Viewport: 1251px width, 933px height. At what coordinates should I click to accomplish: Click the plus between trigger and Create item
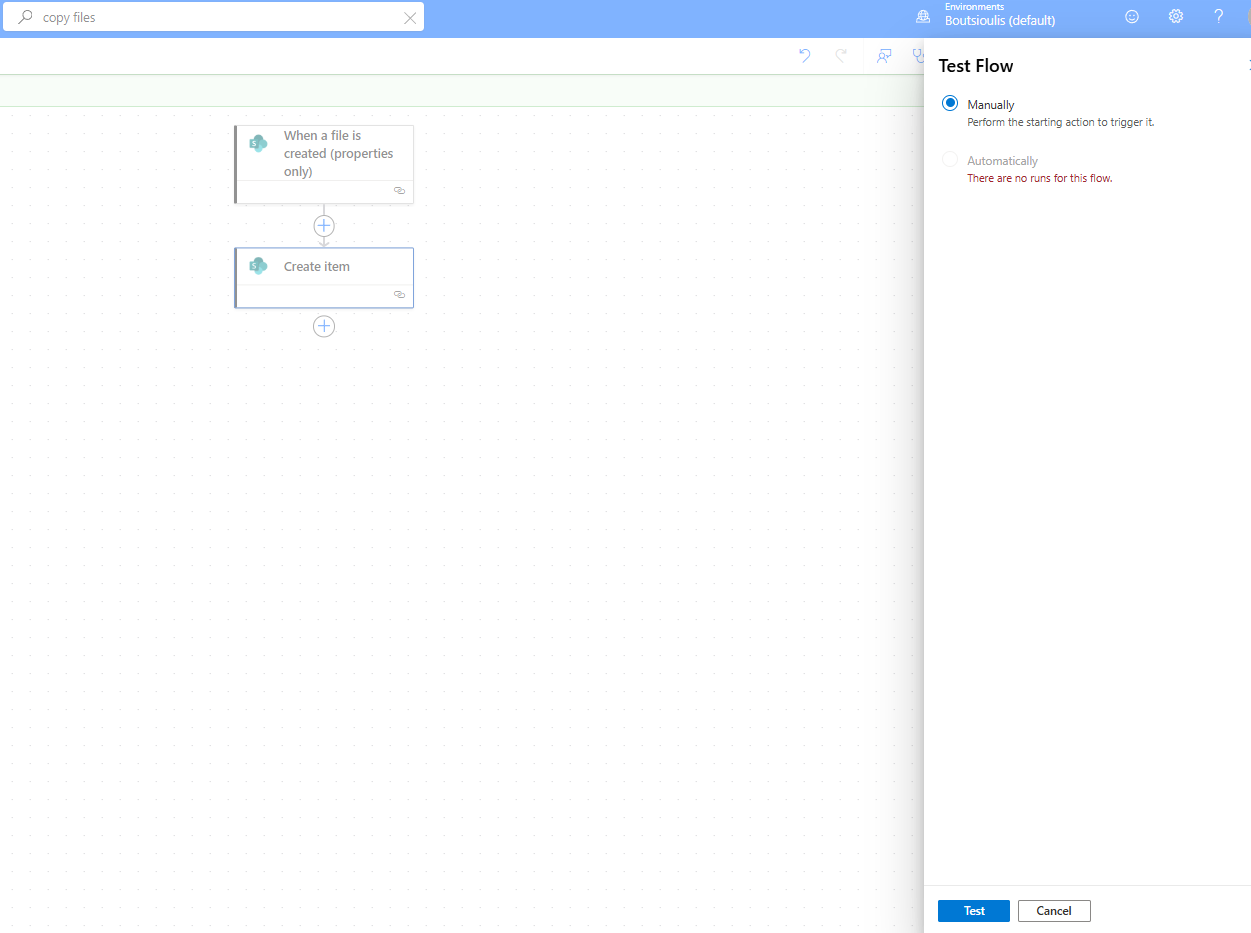(324, 226)
